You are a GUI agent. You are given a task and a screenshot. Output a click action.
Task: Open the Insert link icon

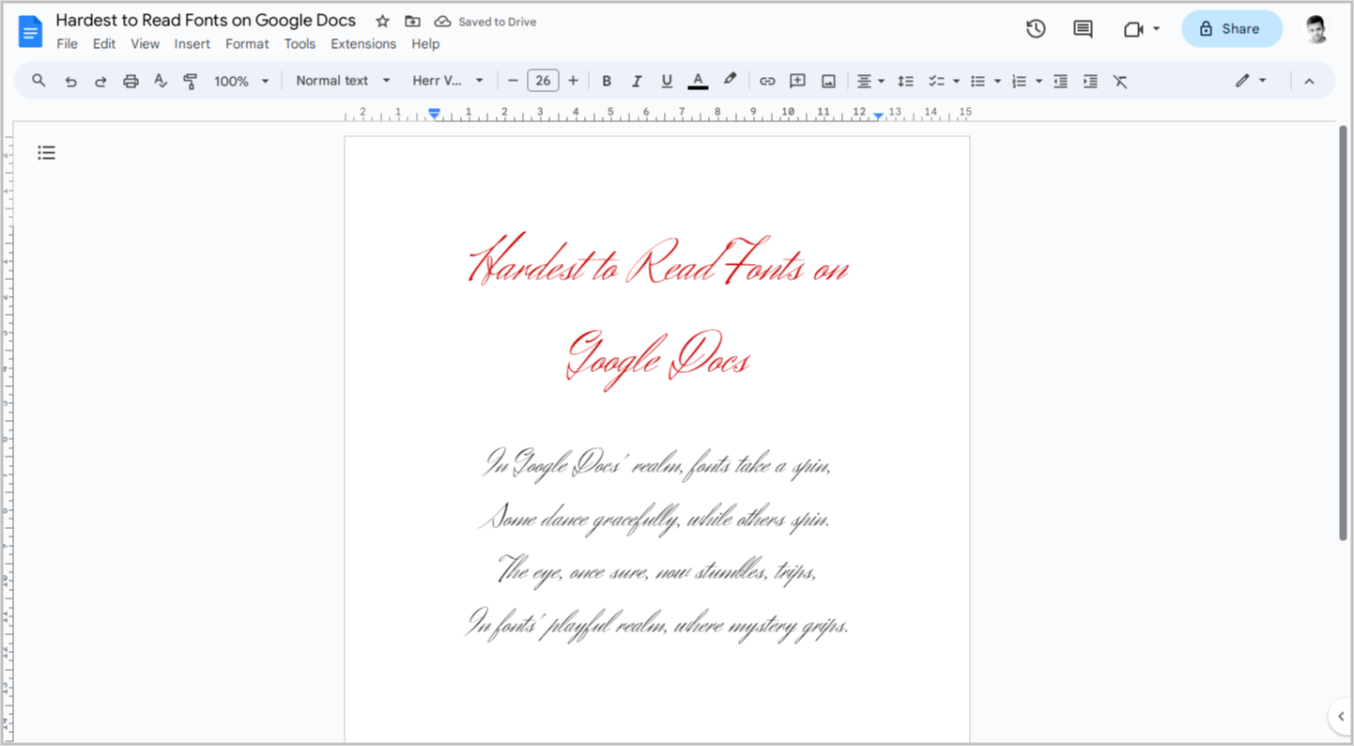(x=767, y=81)
